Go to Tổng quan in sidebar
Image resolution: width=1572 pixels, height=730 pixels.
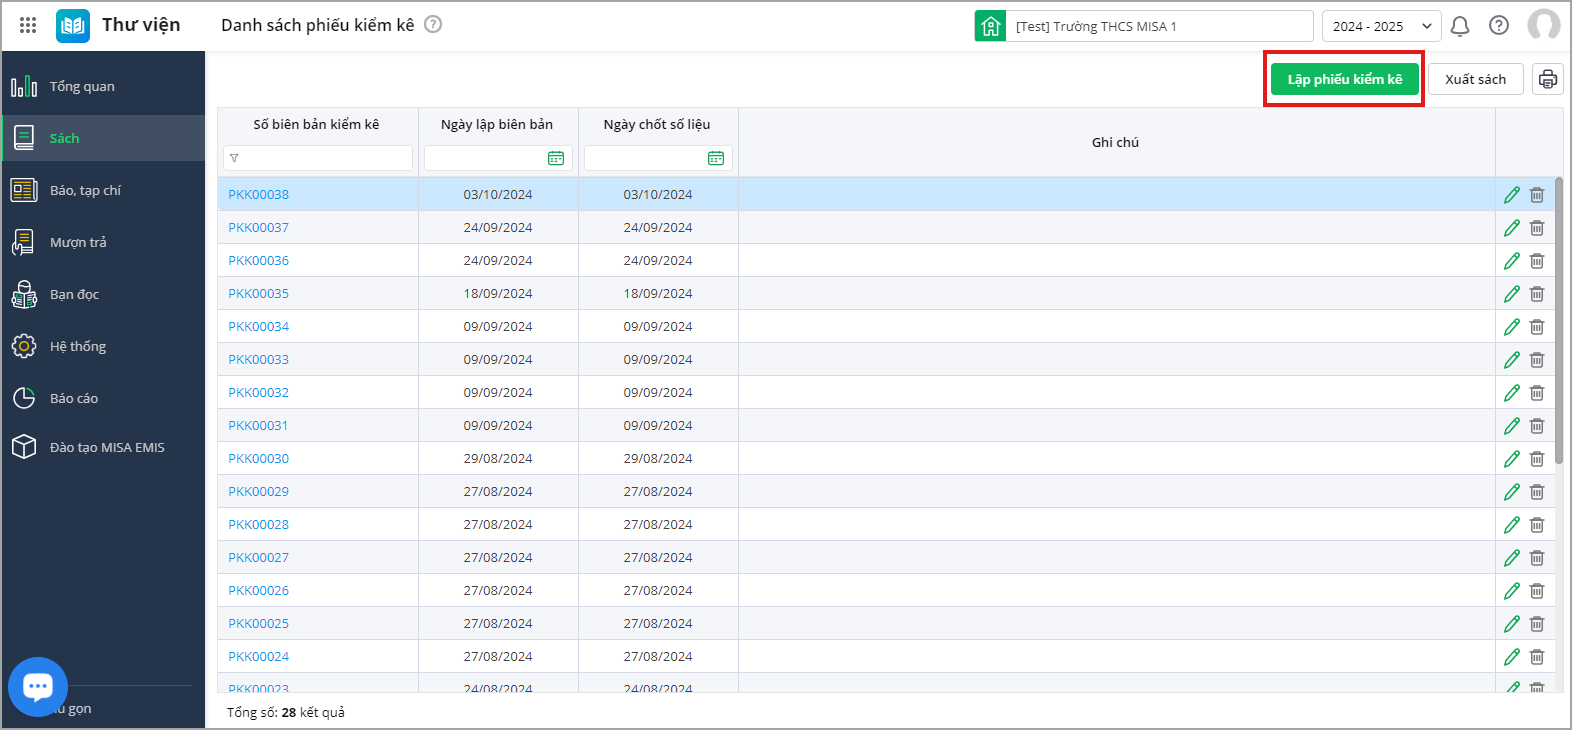[82, 87]
